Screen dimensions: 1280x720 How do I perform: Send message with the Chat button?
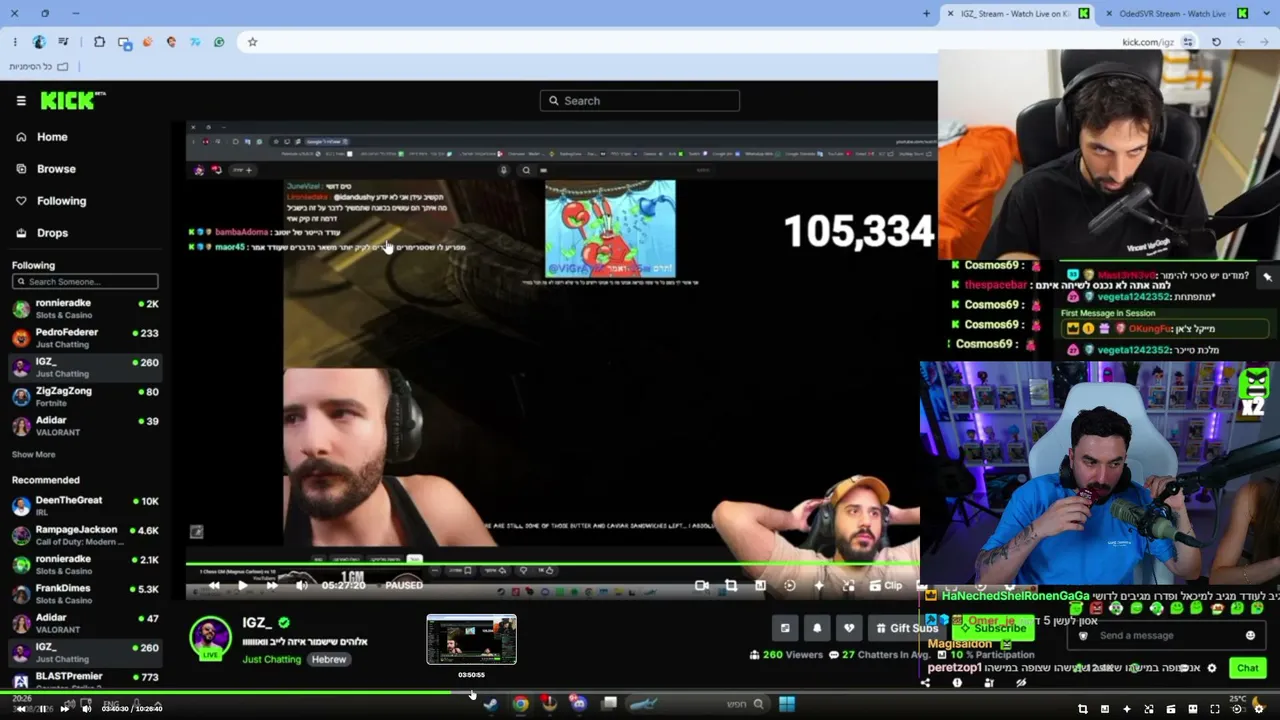tap(1247, 668)
